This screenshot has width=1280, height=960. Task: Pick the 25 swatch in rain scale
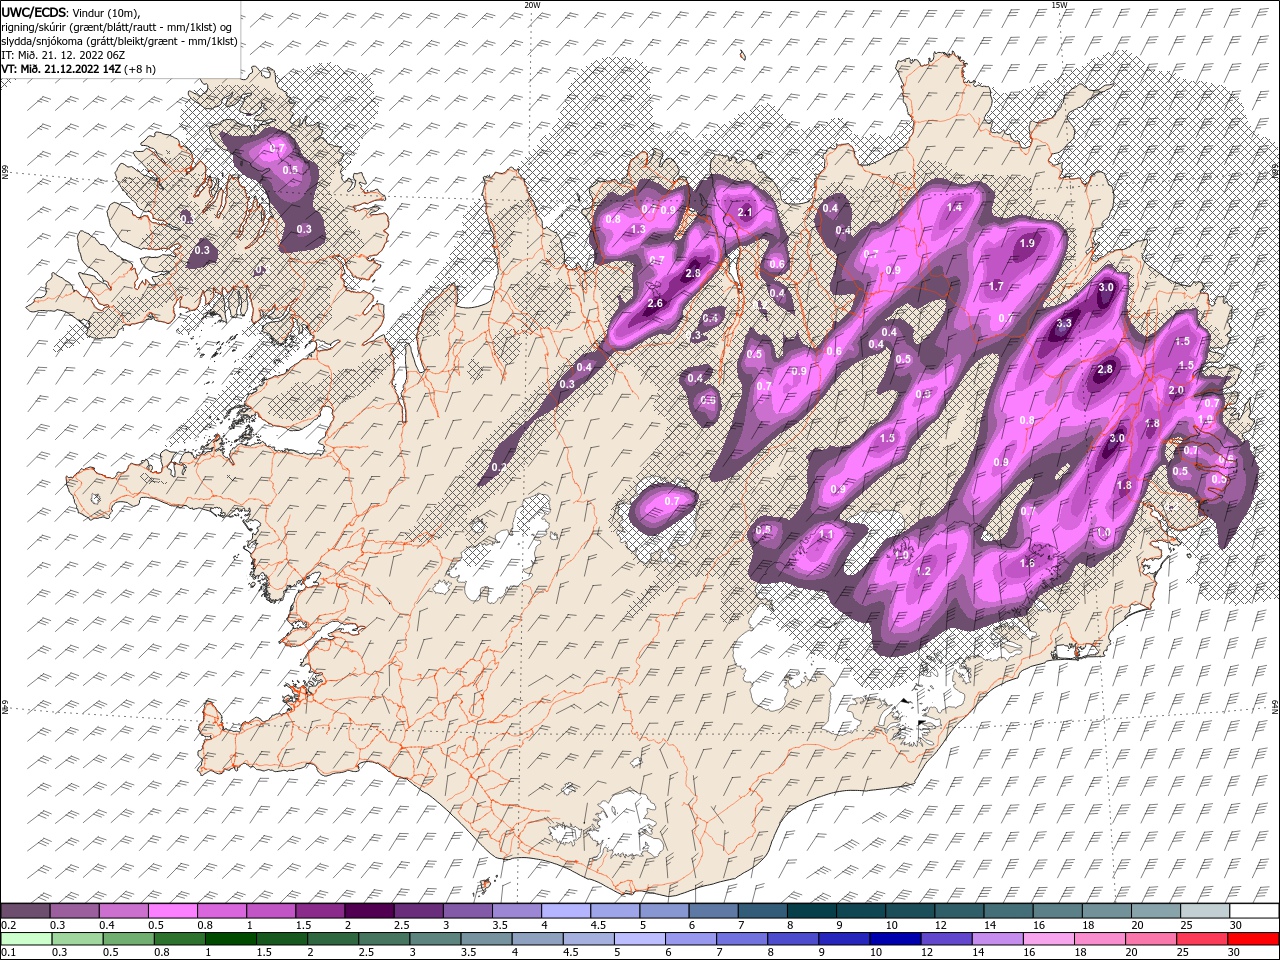tap(1204, 938)
